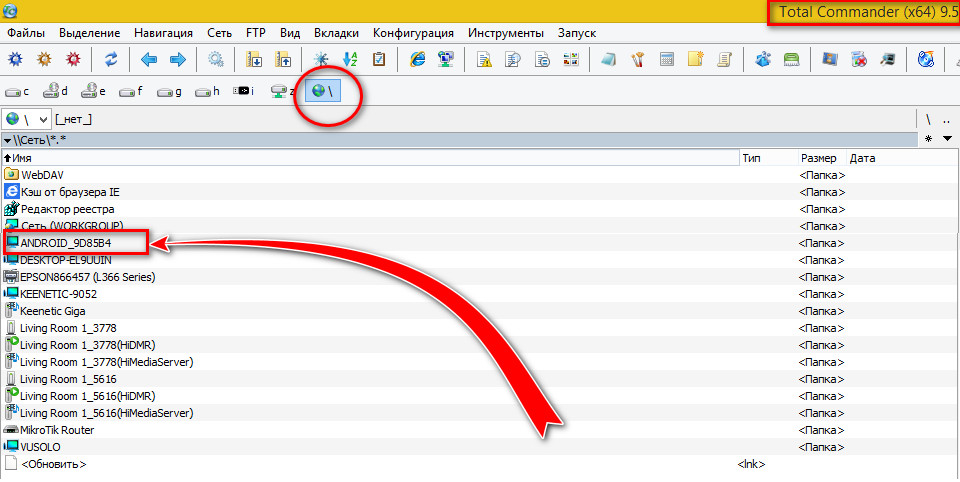Image resolution: width=960 pixels, height=482 pixels.
Task: Sort by the Тип column header
Action: coord(768,158)
